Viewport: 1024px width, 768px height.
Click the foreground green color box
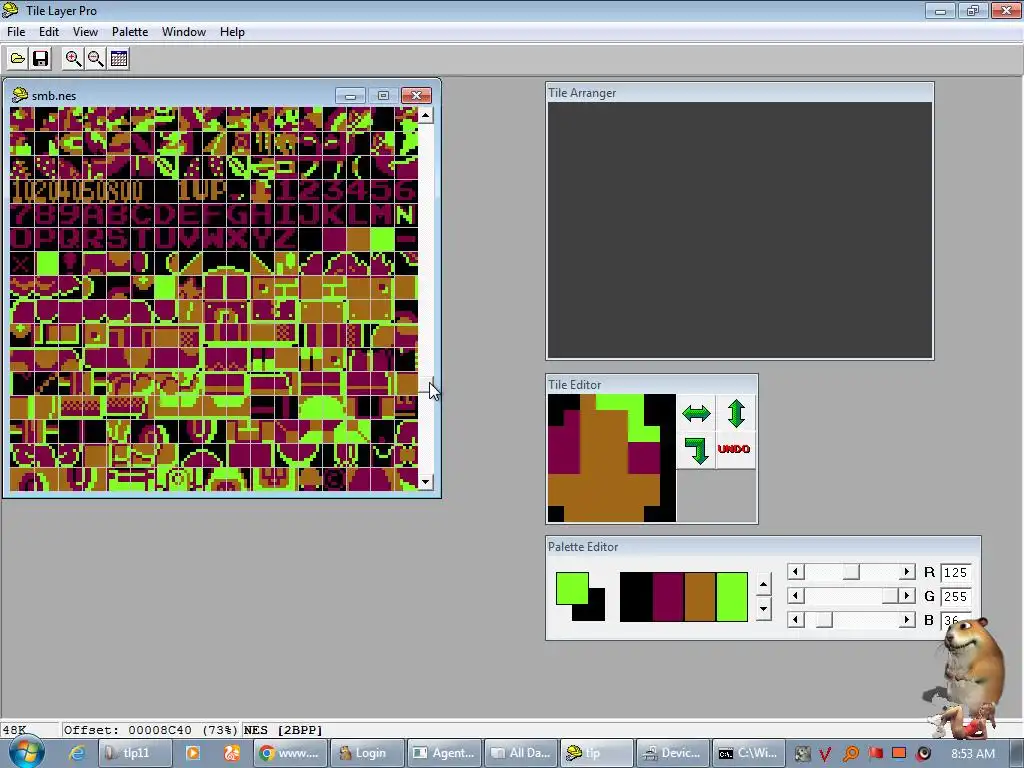click(x=572, y=588)
